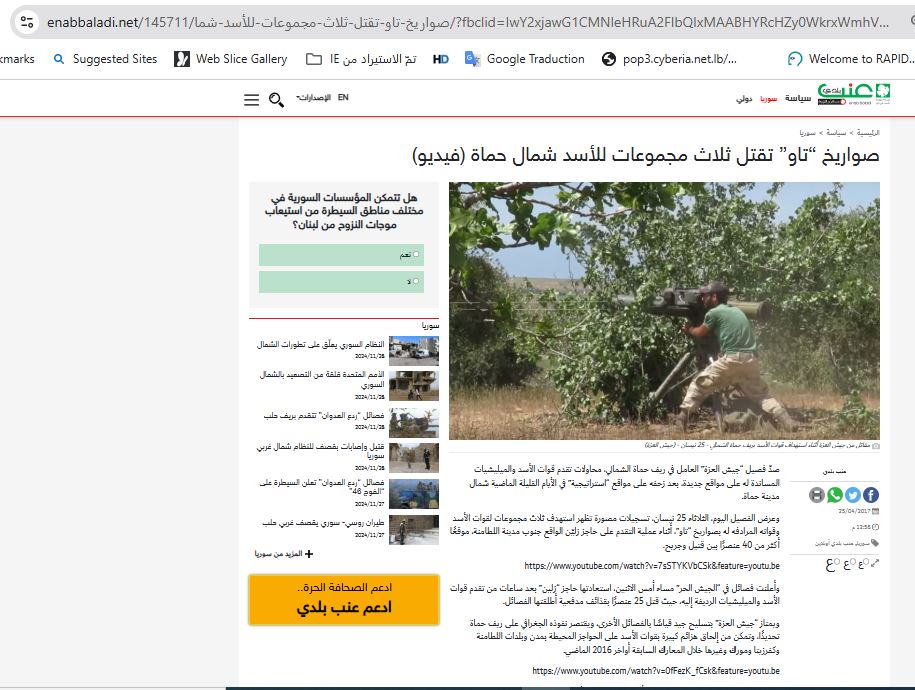
Task: Switch language to EN
Action: point(343,97)
